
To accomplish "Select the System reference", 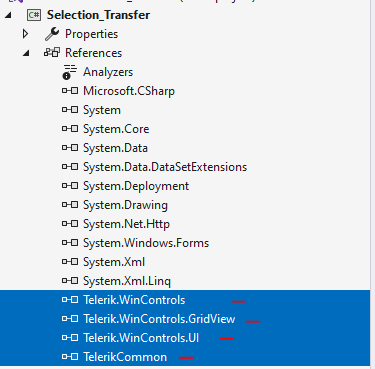I will 102,110.
